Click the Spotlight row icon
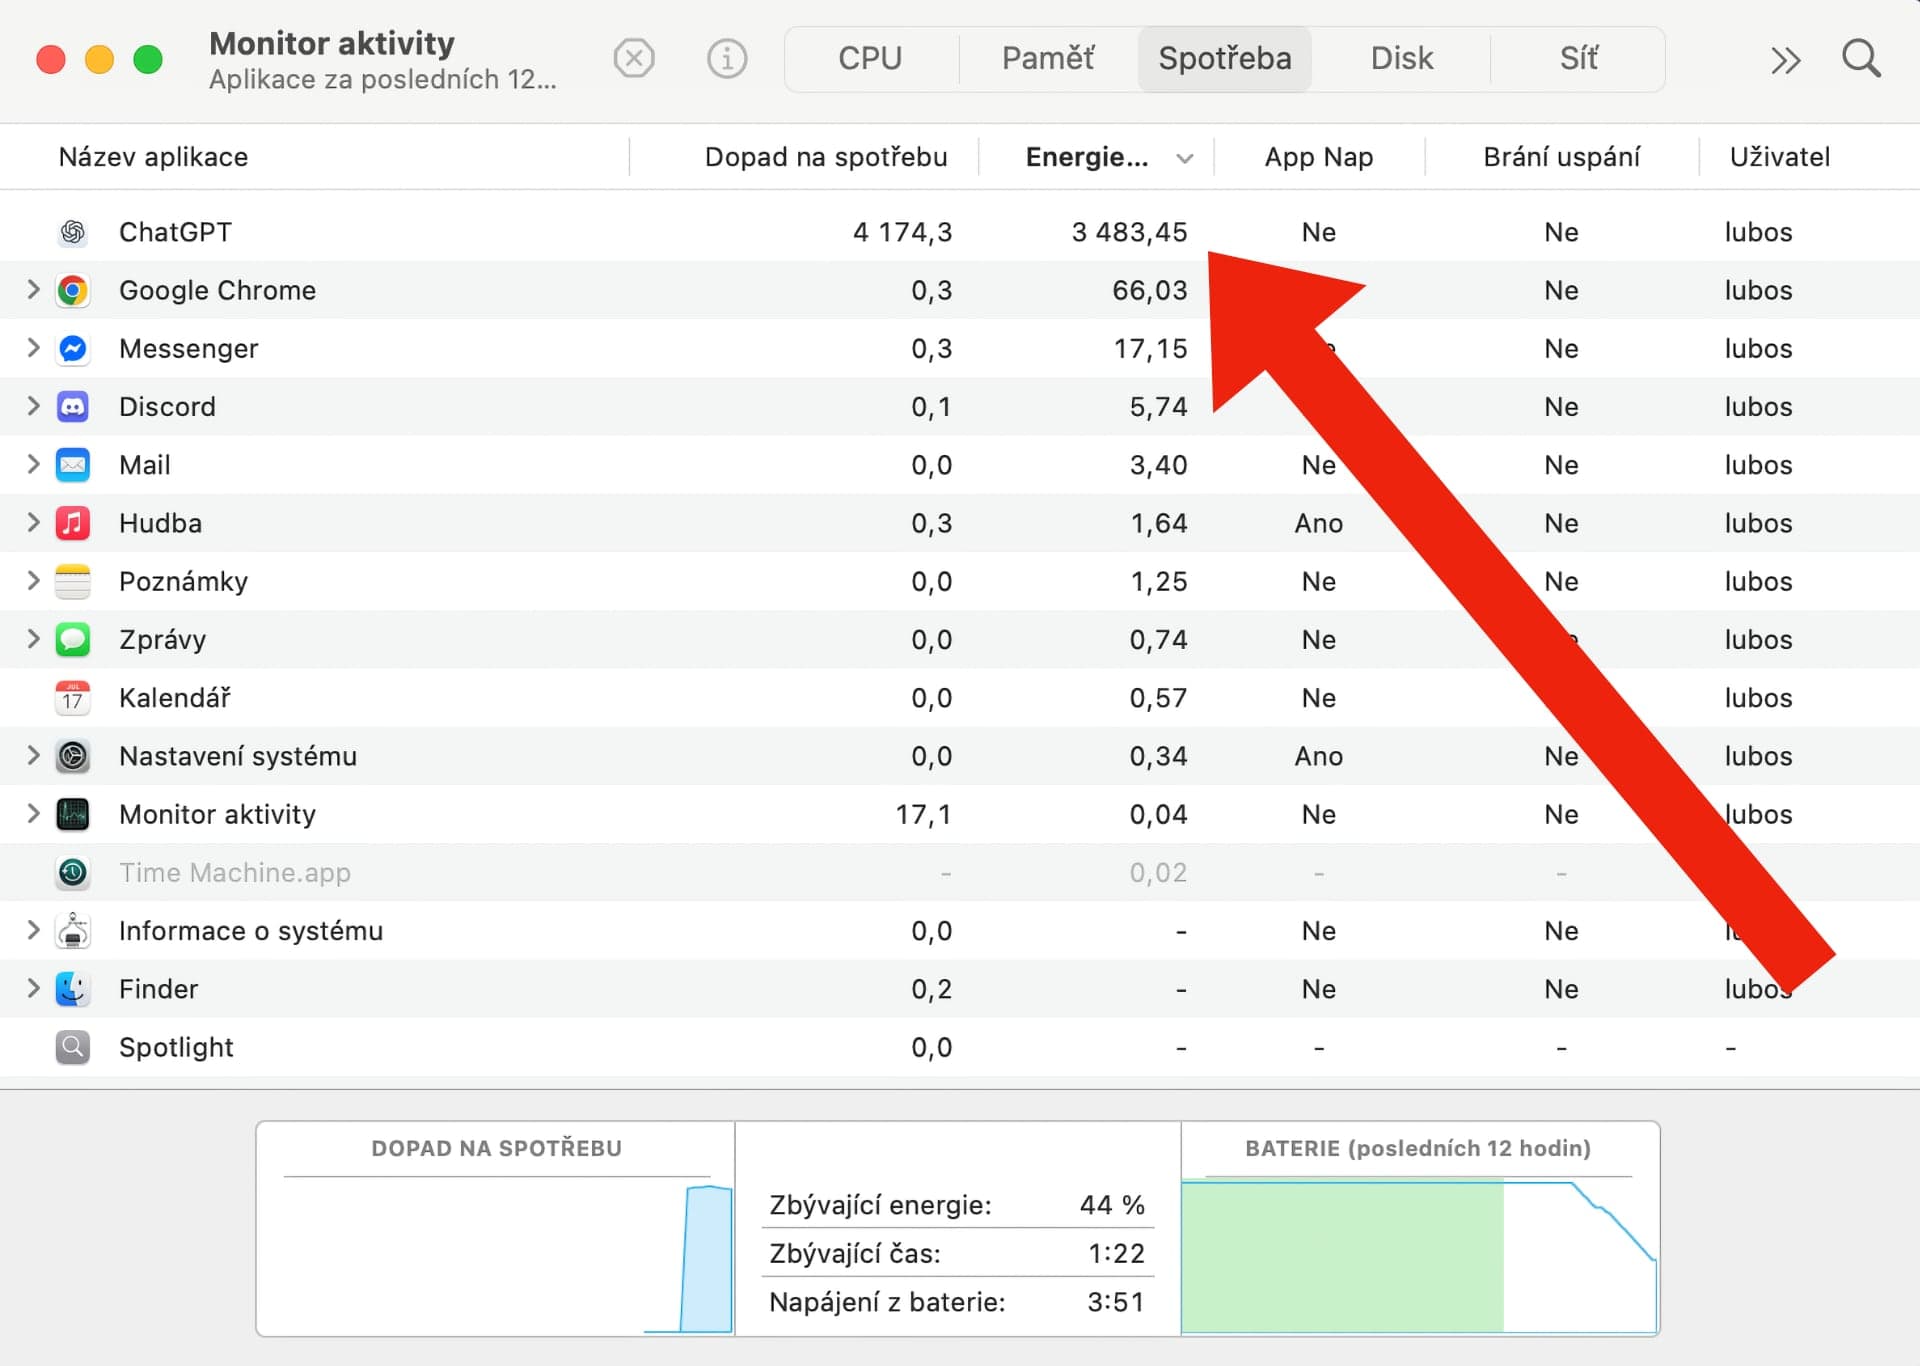 point(73,1047)
